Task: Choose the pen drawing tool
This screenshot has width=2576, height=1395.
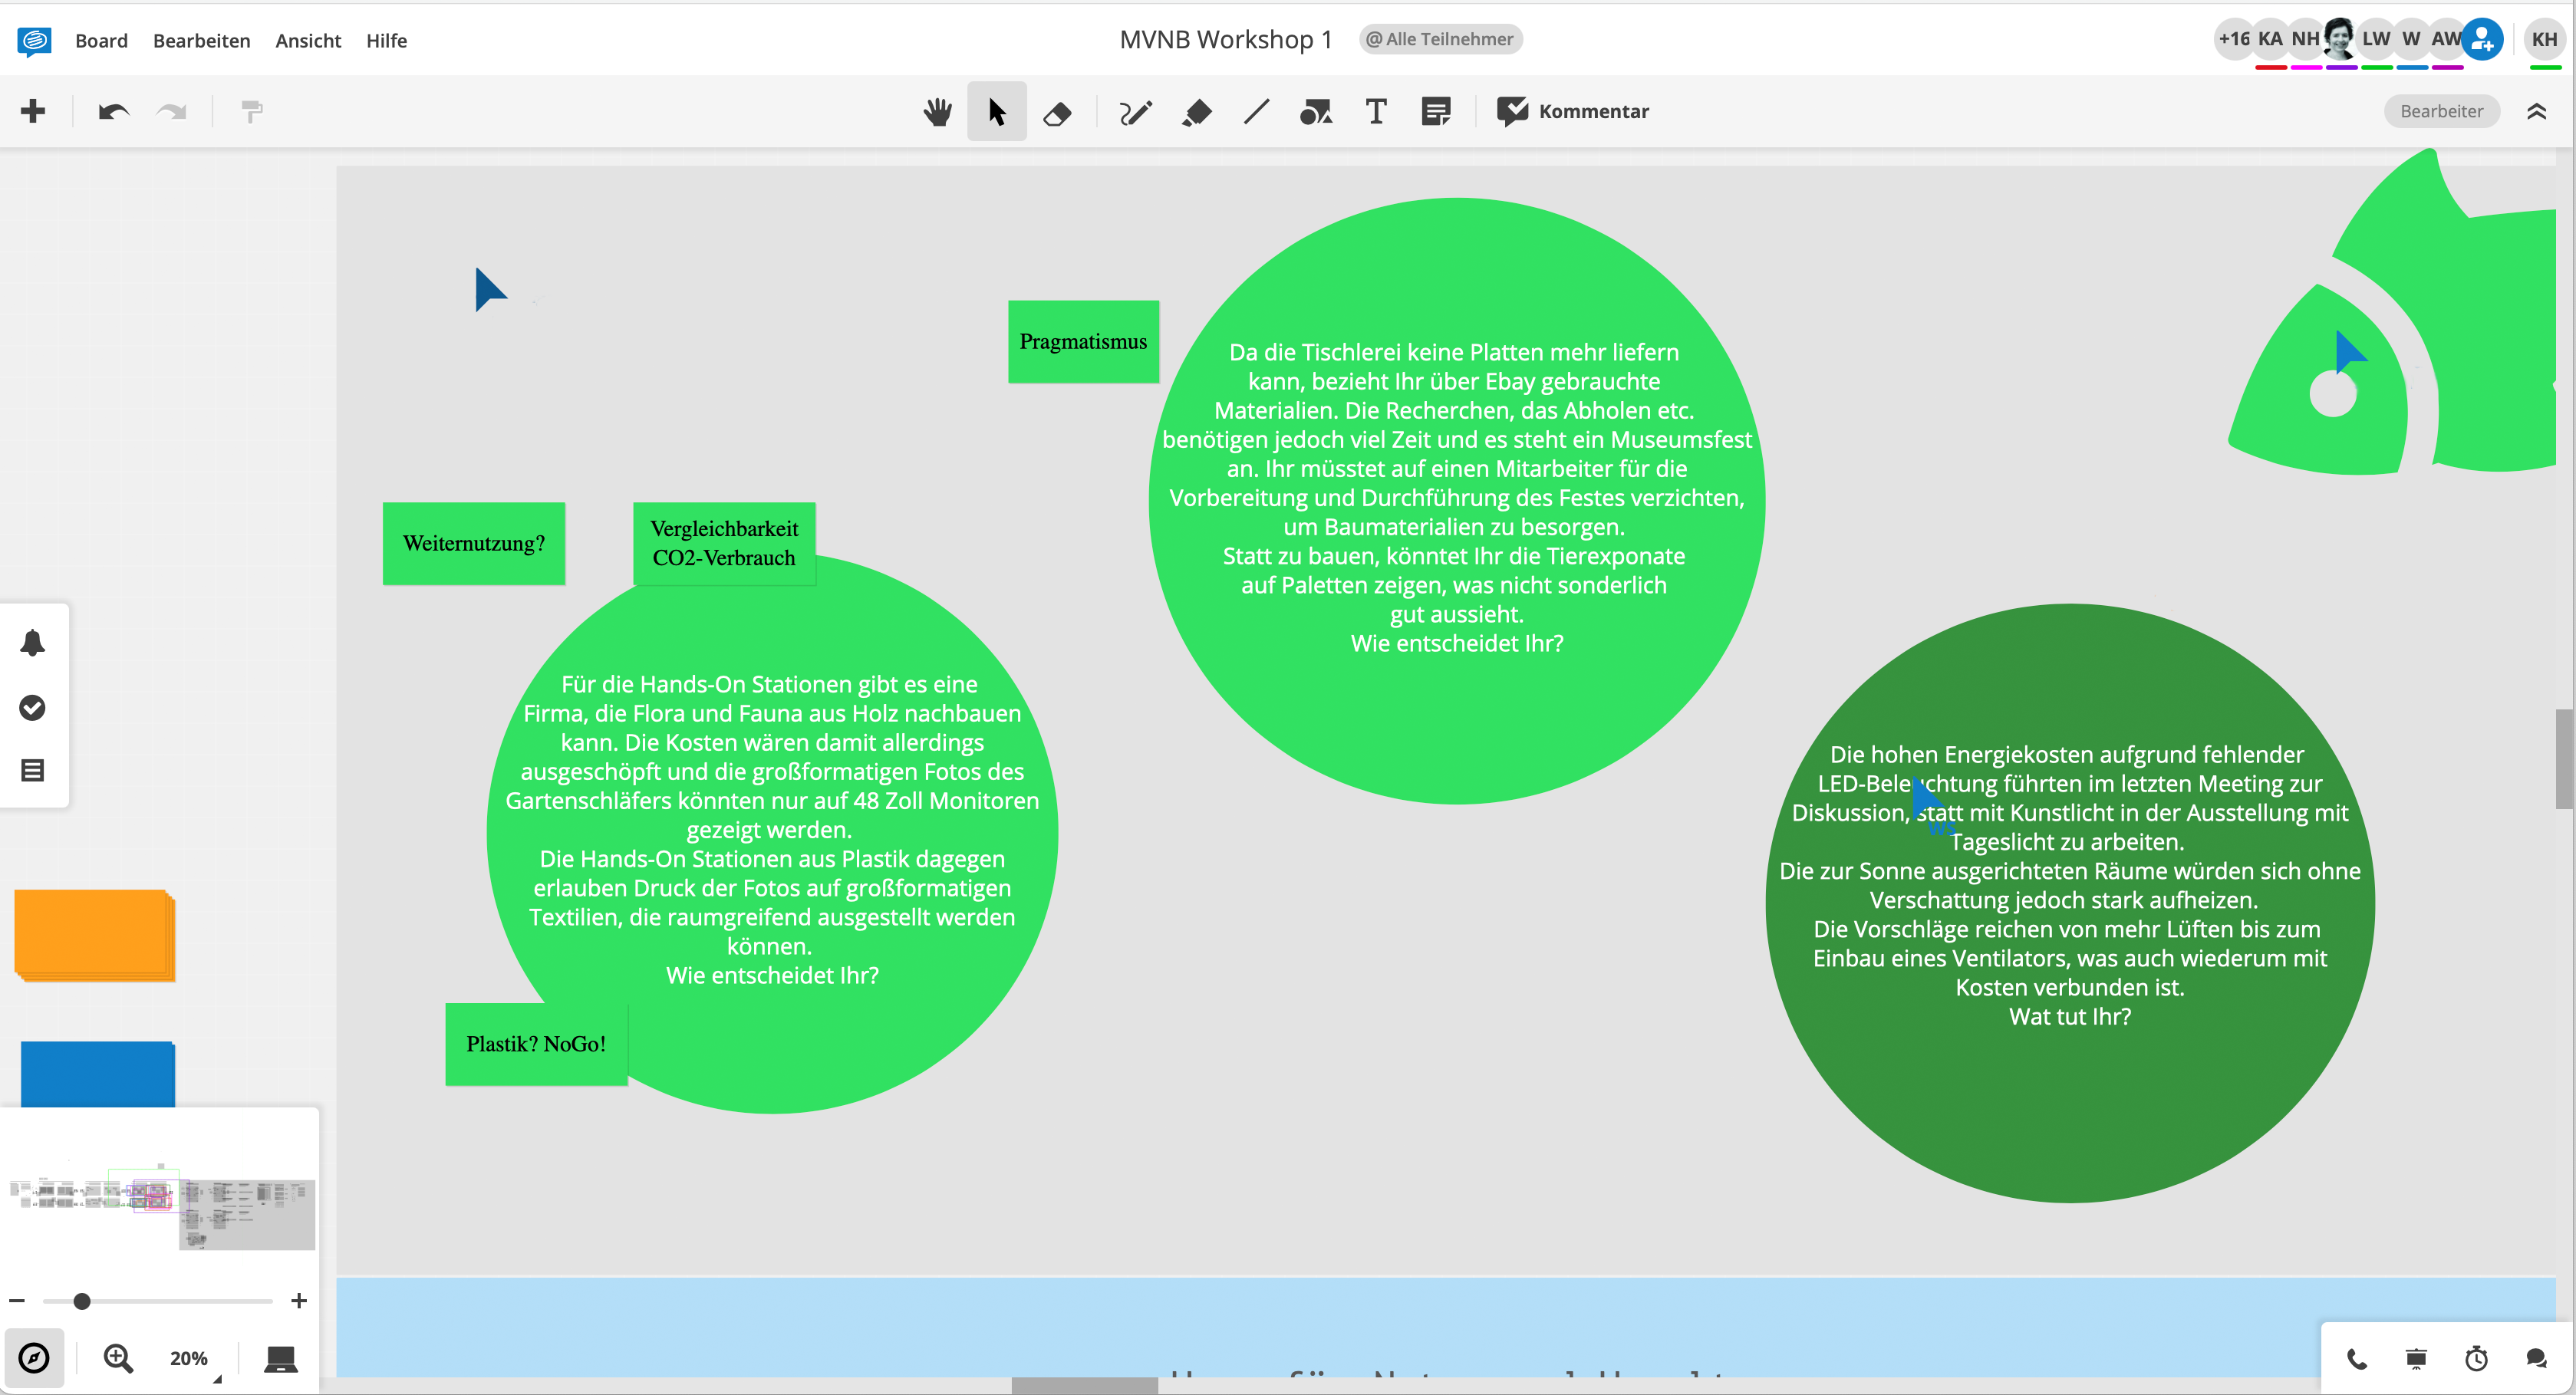Action: tap(1135, 112)
